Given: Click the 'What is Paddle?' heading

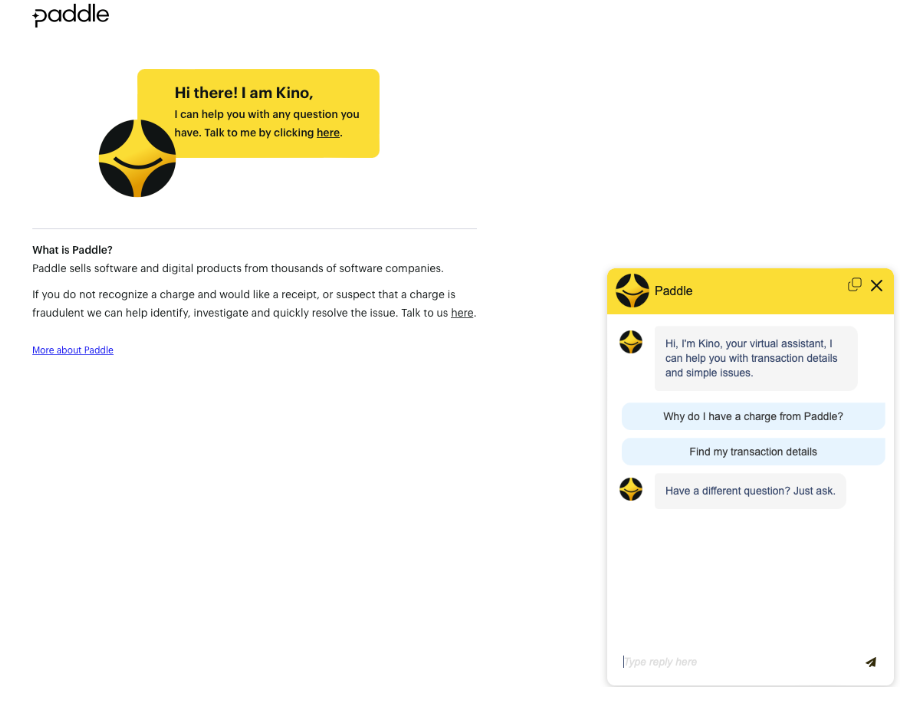Looking at the screenshot, I should pyautogui.click(x=72, y=250).
